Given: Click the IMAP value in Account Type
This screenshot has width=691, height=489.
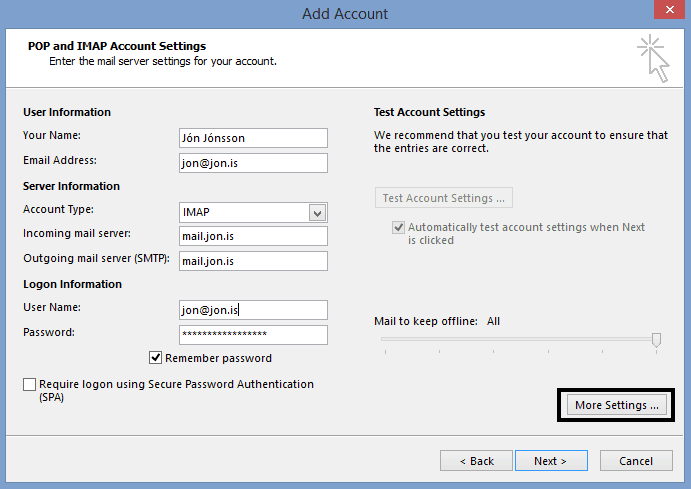Looking at the screenshot, I should click(241, 212).
